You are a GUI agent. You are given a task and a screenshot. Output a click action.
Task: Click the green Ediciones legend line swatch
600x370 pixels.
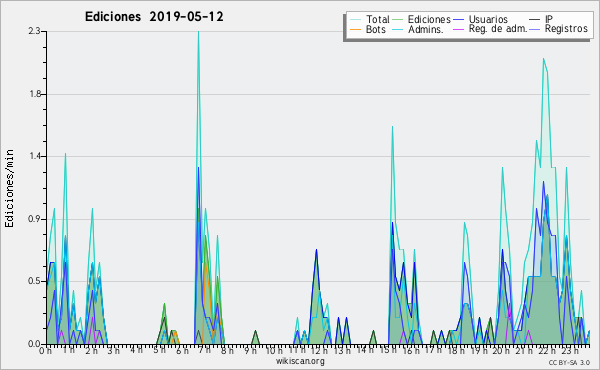tap(398, 20)
